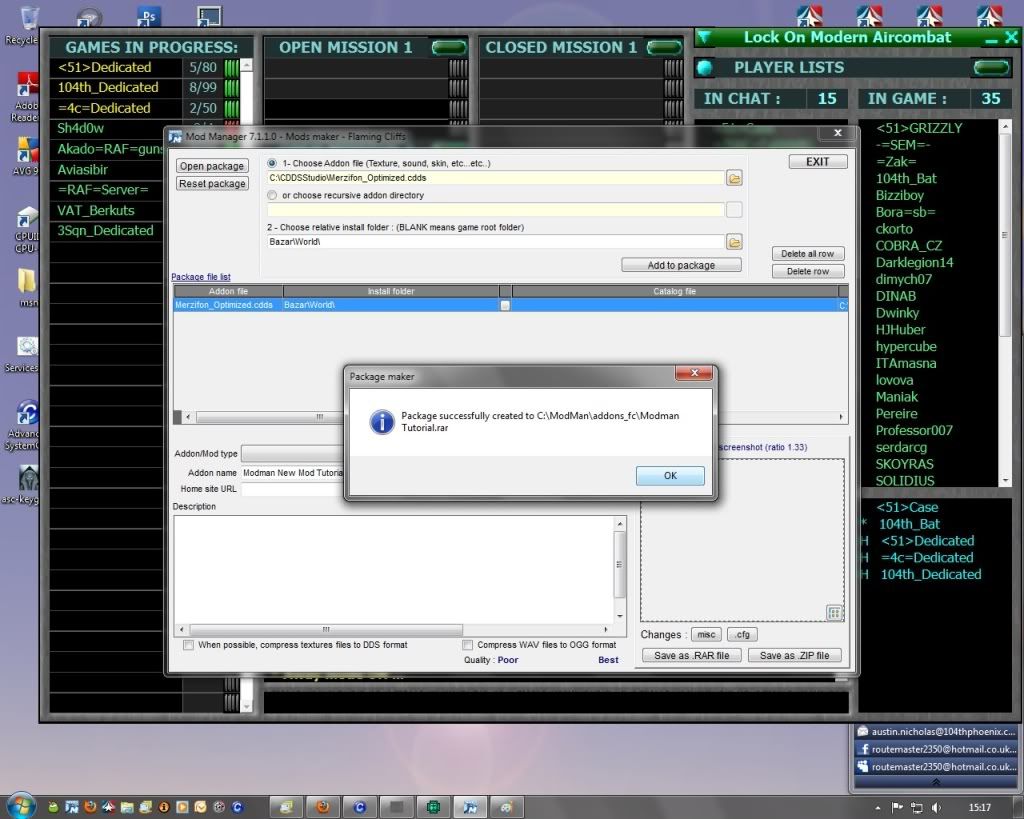The image size is (1024, 819).
Task: Click the green Open Mission 1 indicator
Action: click(449, 47)
